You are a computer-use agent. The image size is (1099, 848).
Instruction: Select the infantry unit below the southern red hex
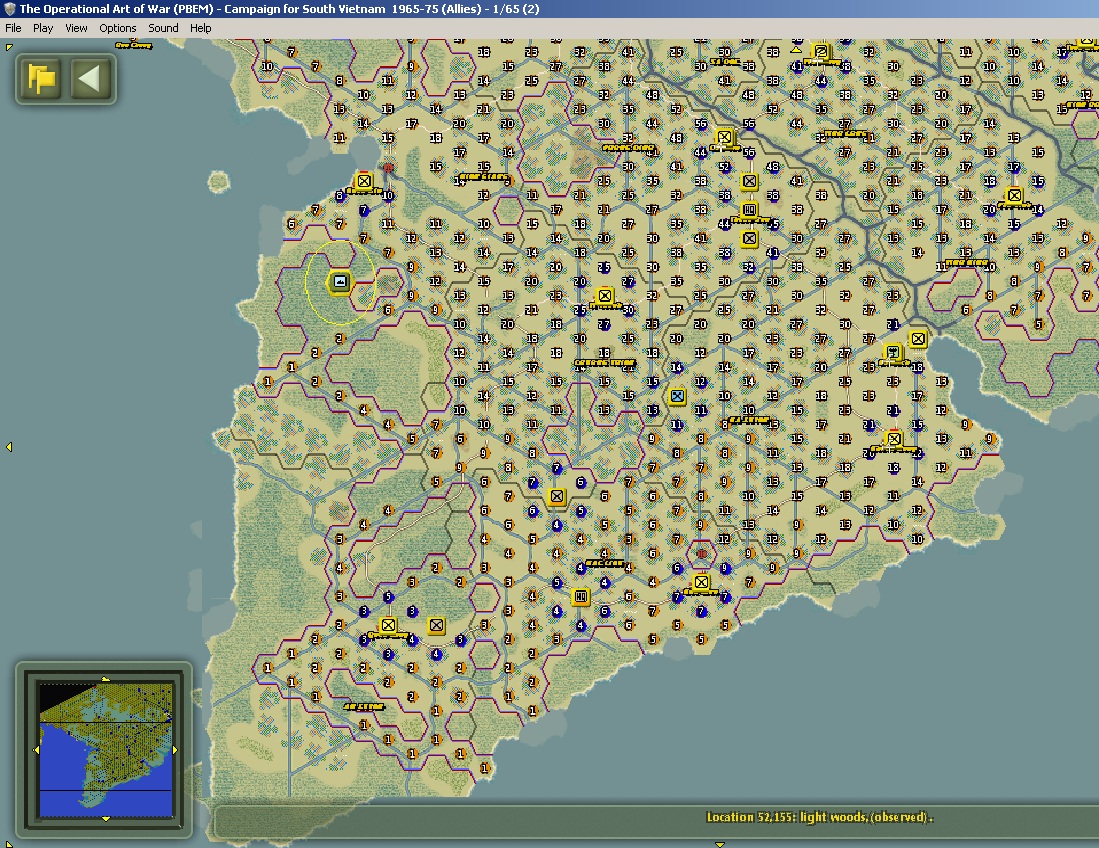pos(701,582)
